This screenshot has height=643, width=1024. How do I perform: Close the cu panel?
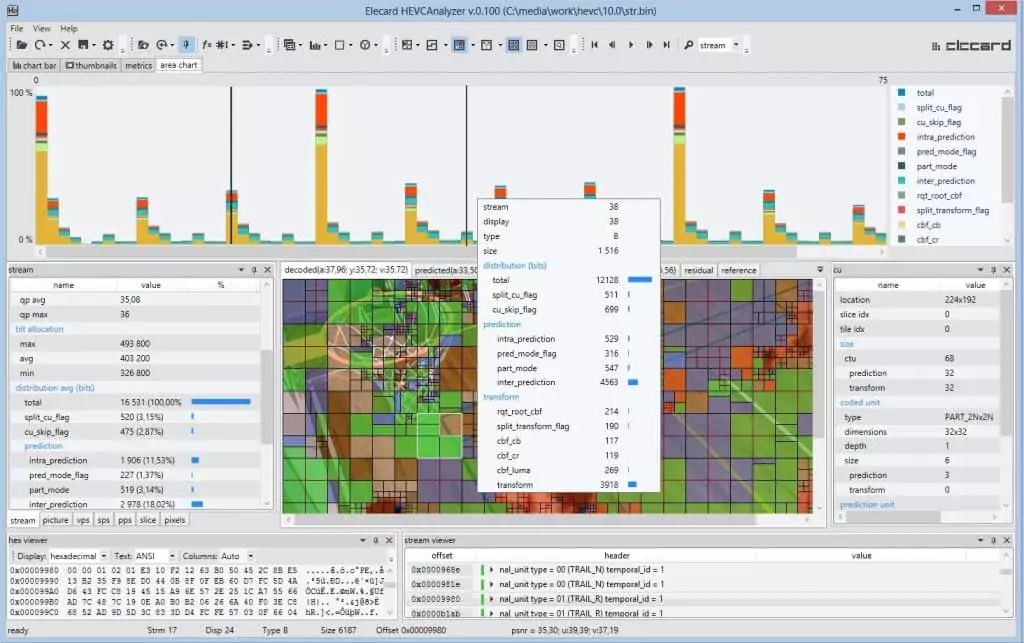[1006, 270]
